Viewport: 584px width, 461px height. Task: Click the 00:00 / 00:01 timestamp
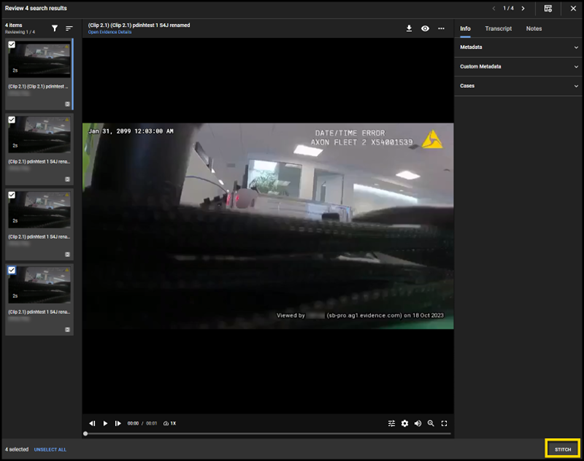pyautogui.click(x=142, y=423)
